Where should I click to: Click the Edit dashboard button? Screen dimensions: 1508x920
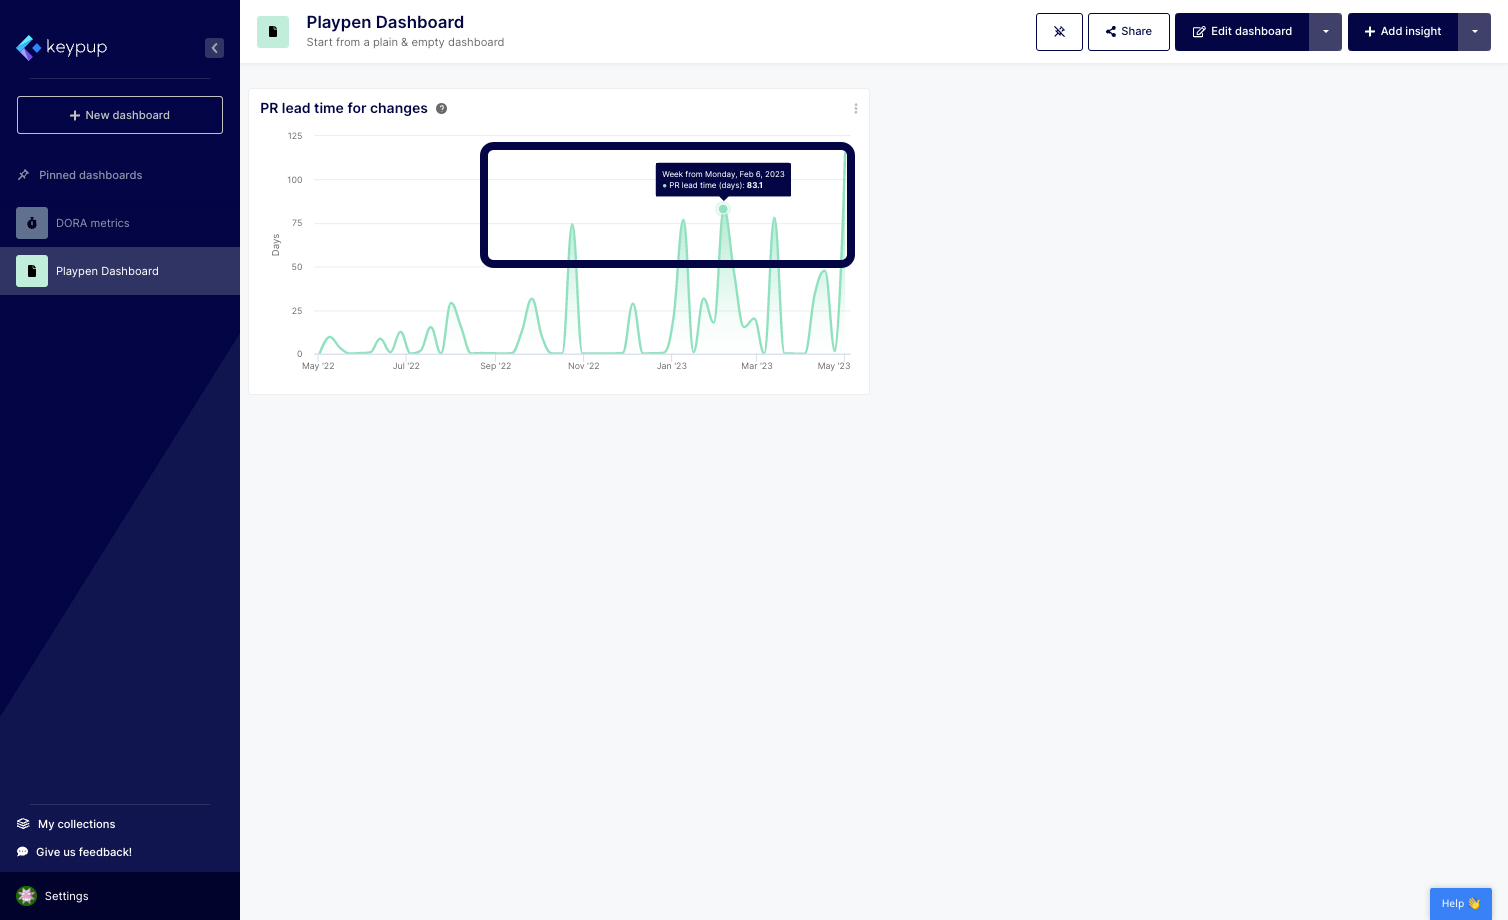[1242, 32]
